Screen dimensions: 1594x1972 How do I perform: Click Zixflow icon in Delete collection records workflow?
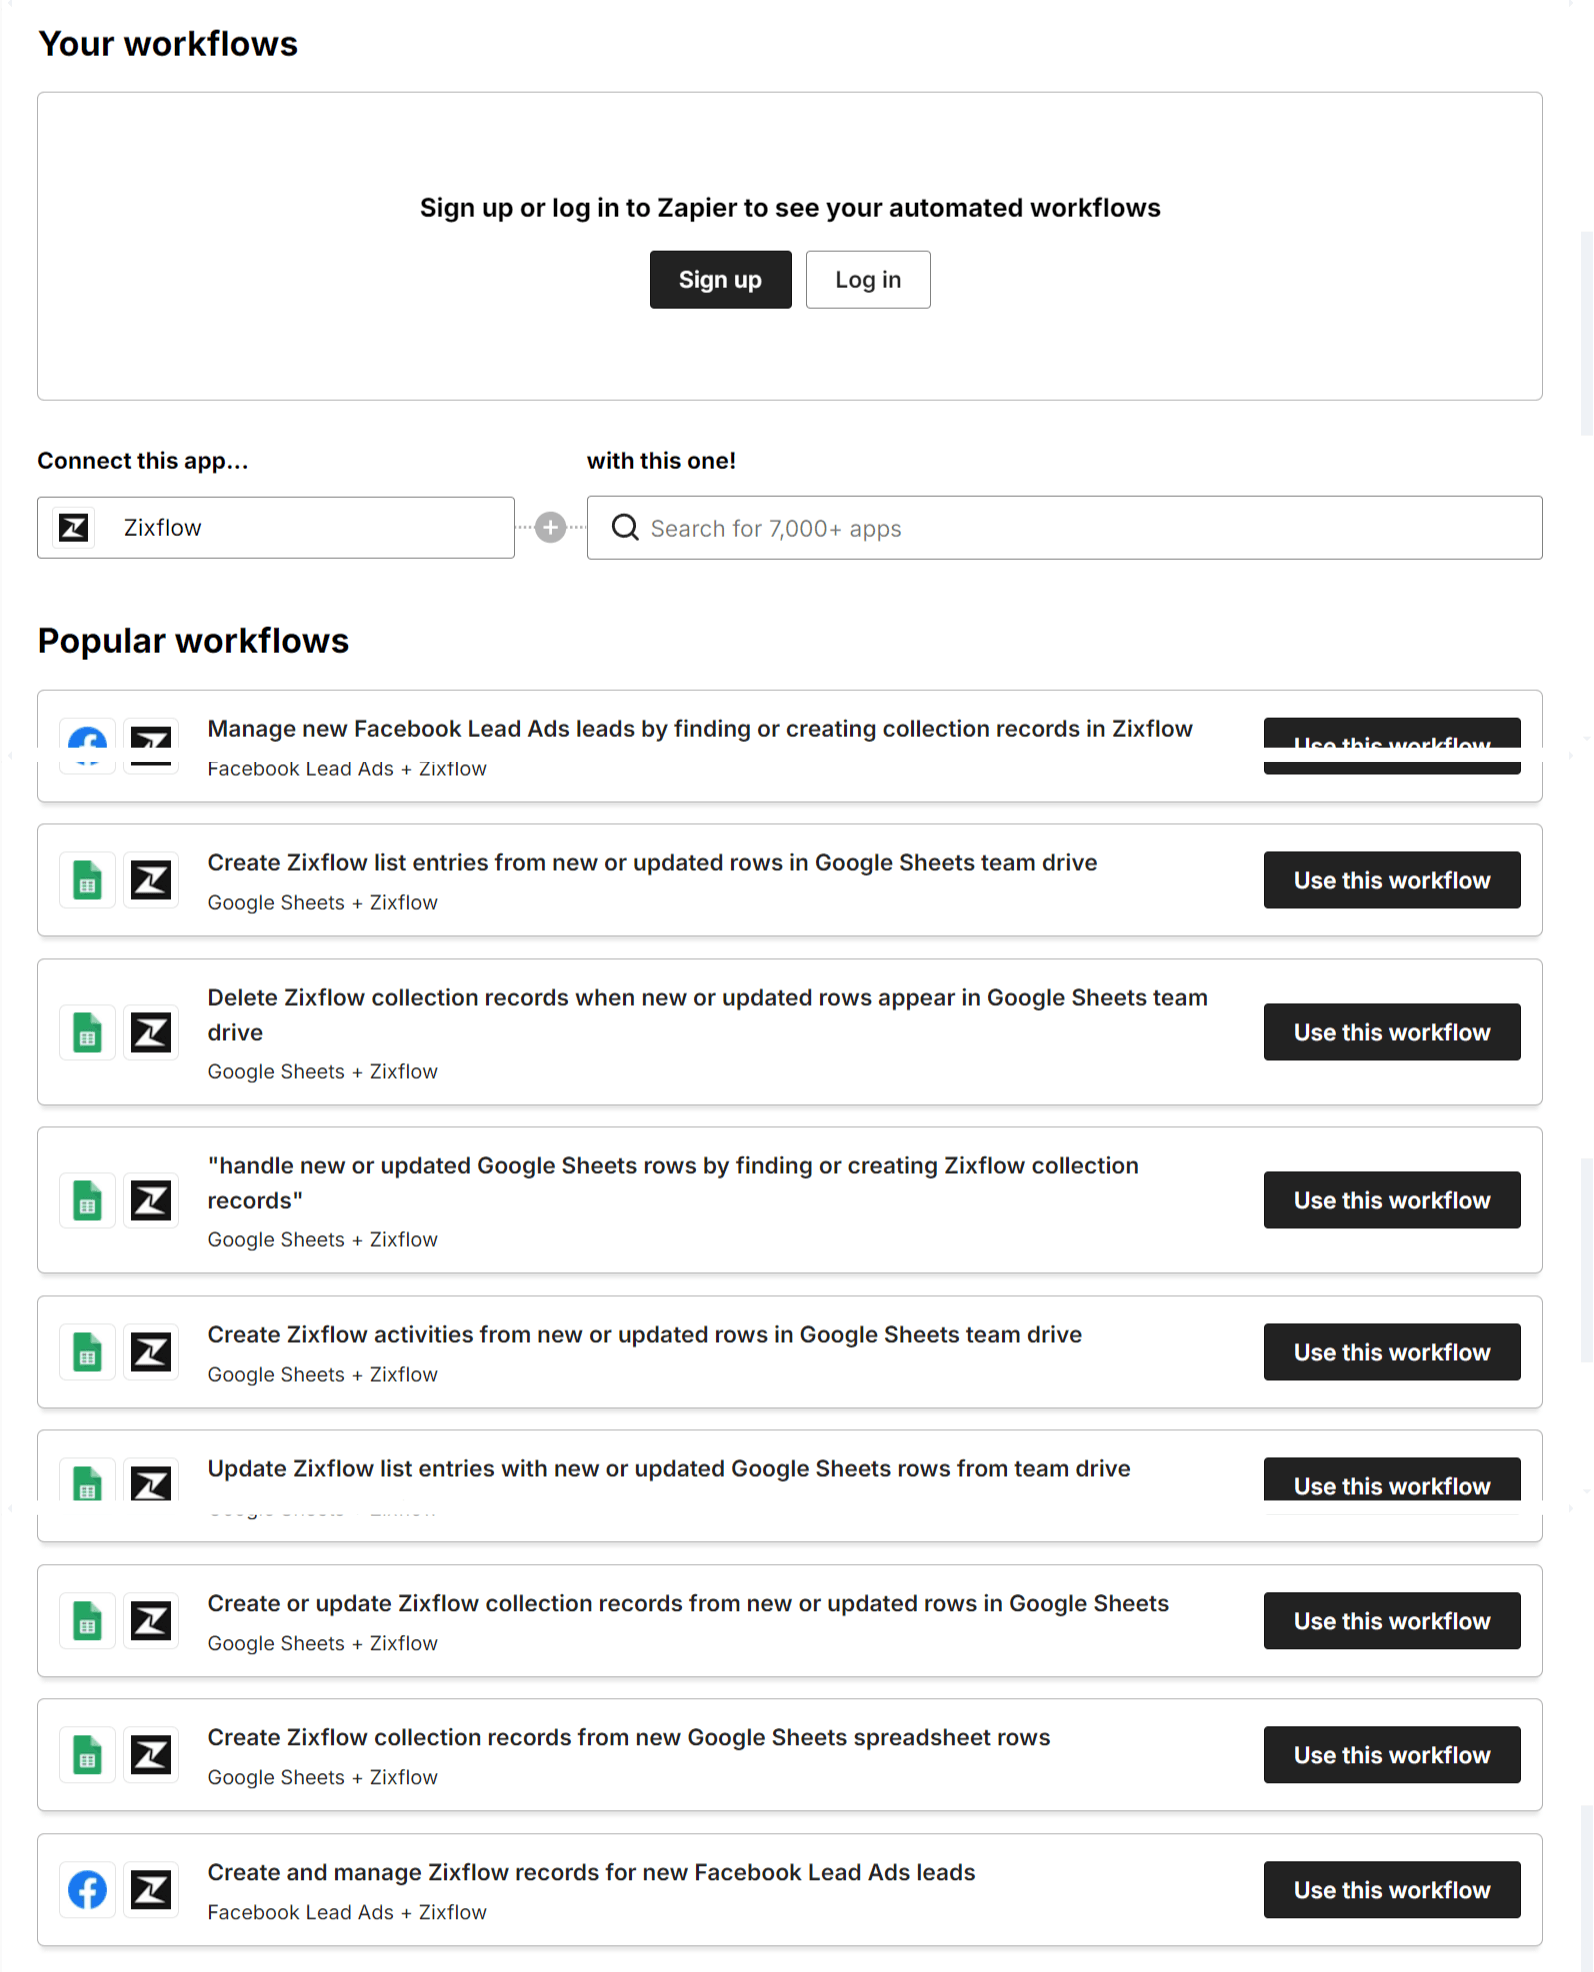tap(151, 1032)
